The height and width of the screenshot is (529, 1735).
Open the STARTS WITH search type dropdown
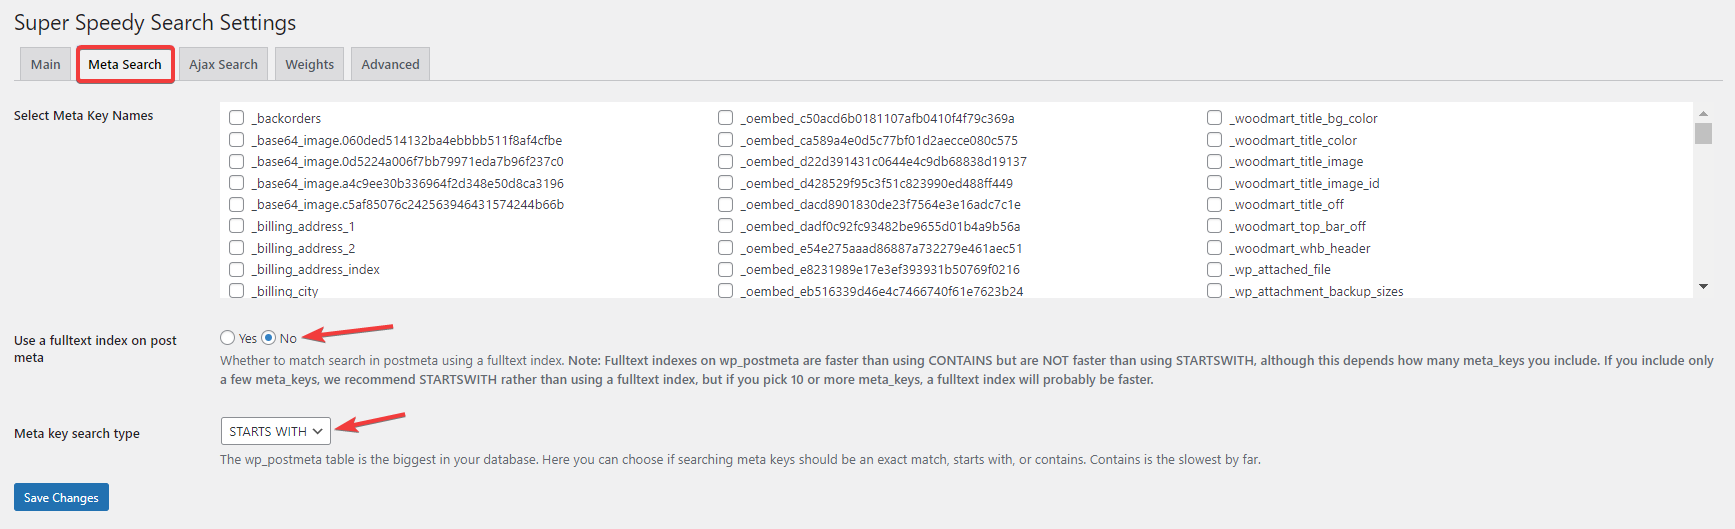click(276, 431)
